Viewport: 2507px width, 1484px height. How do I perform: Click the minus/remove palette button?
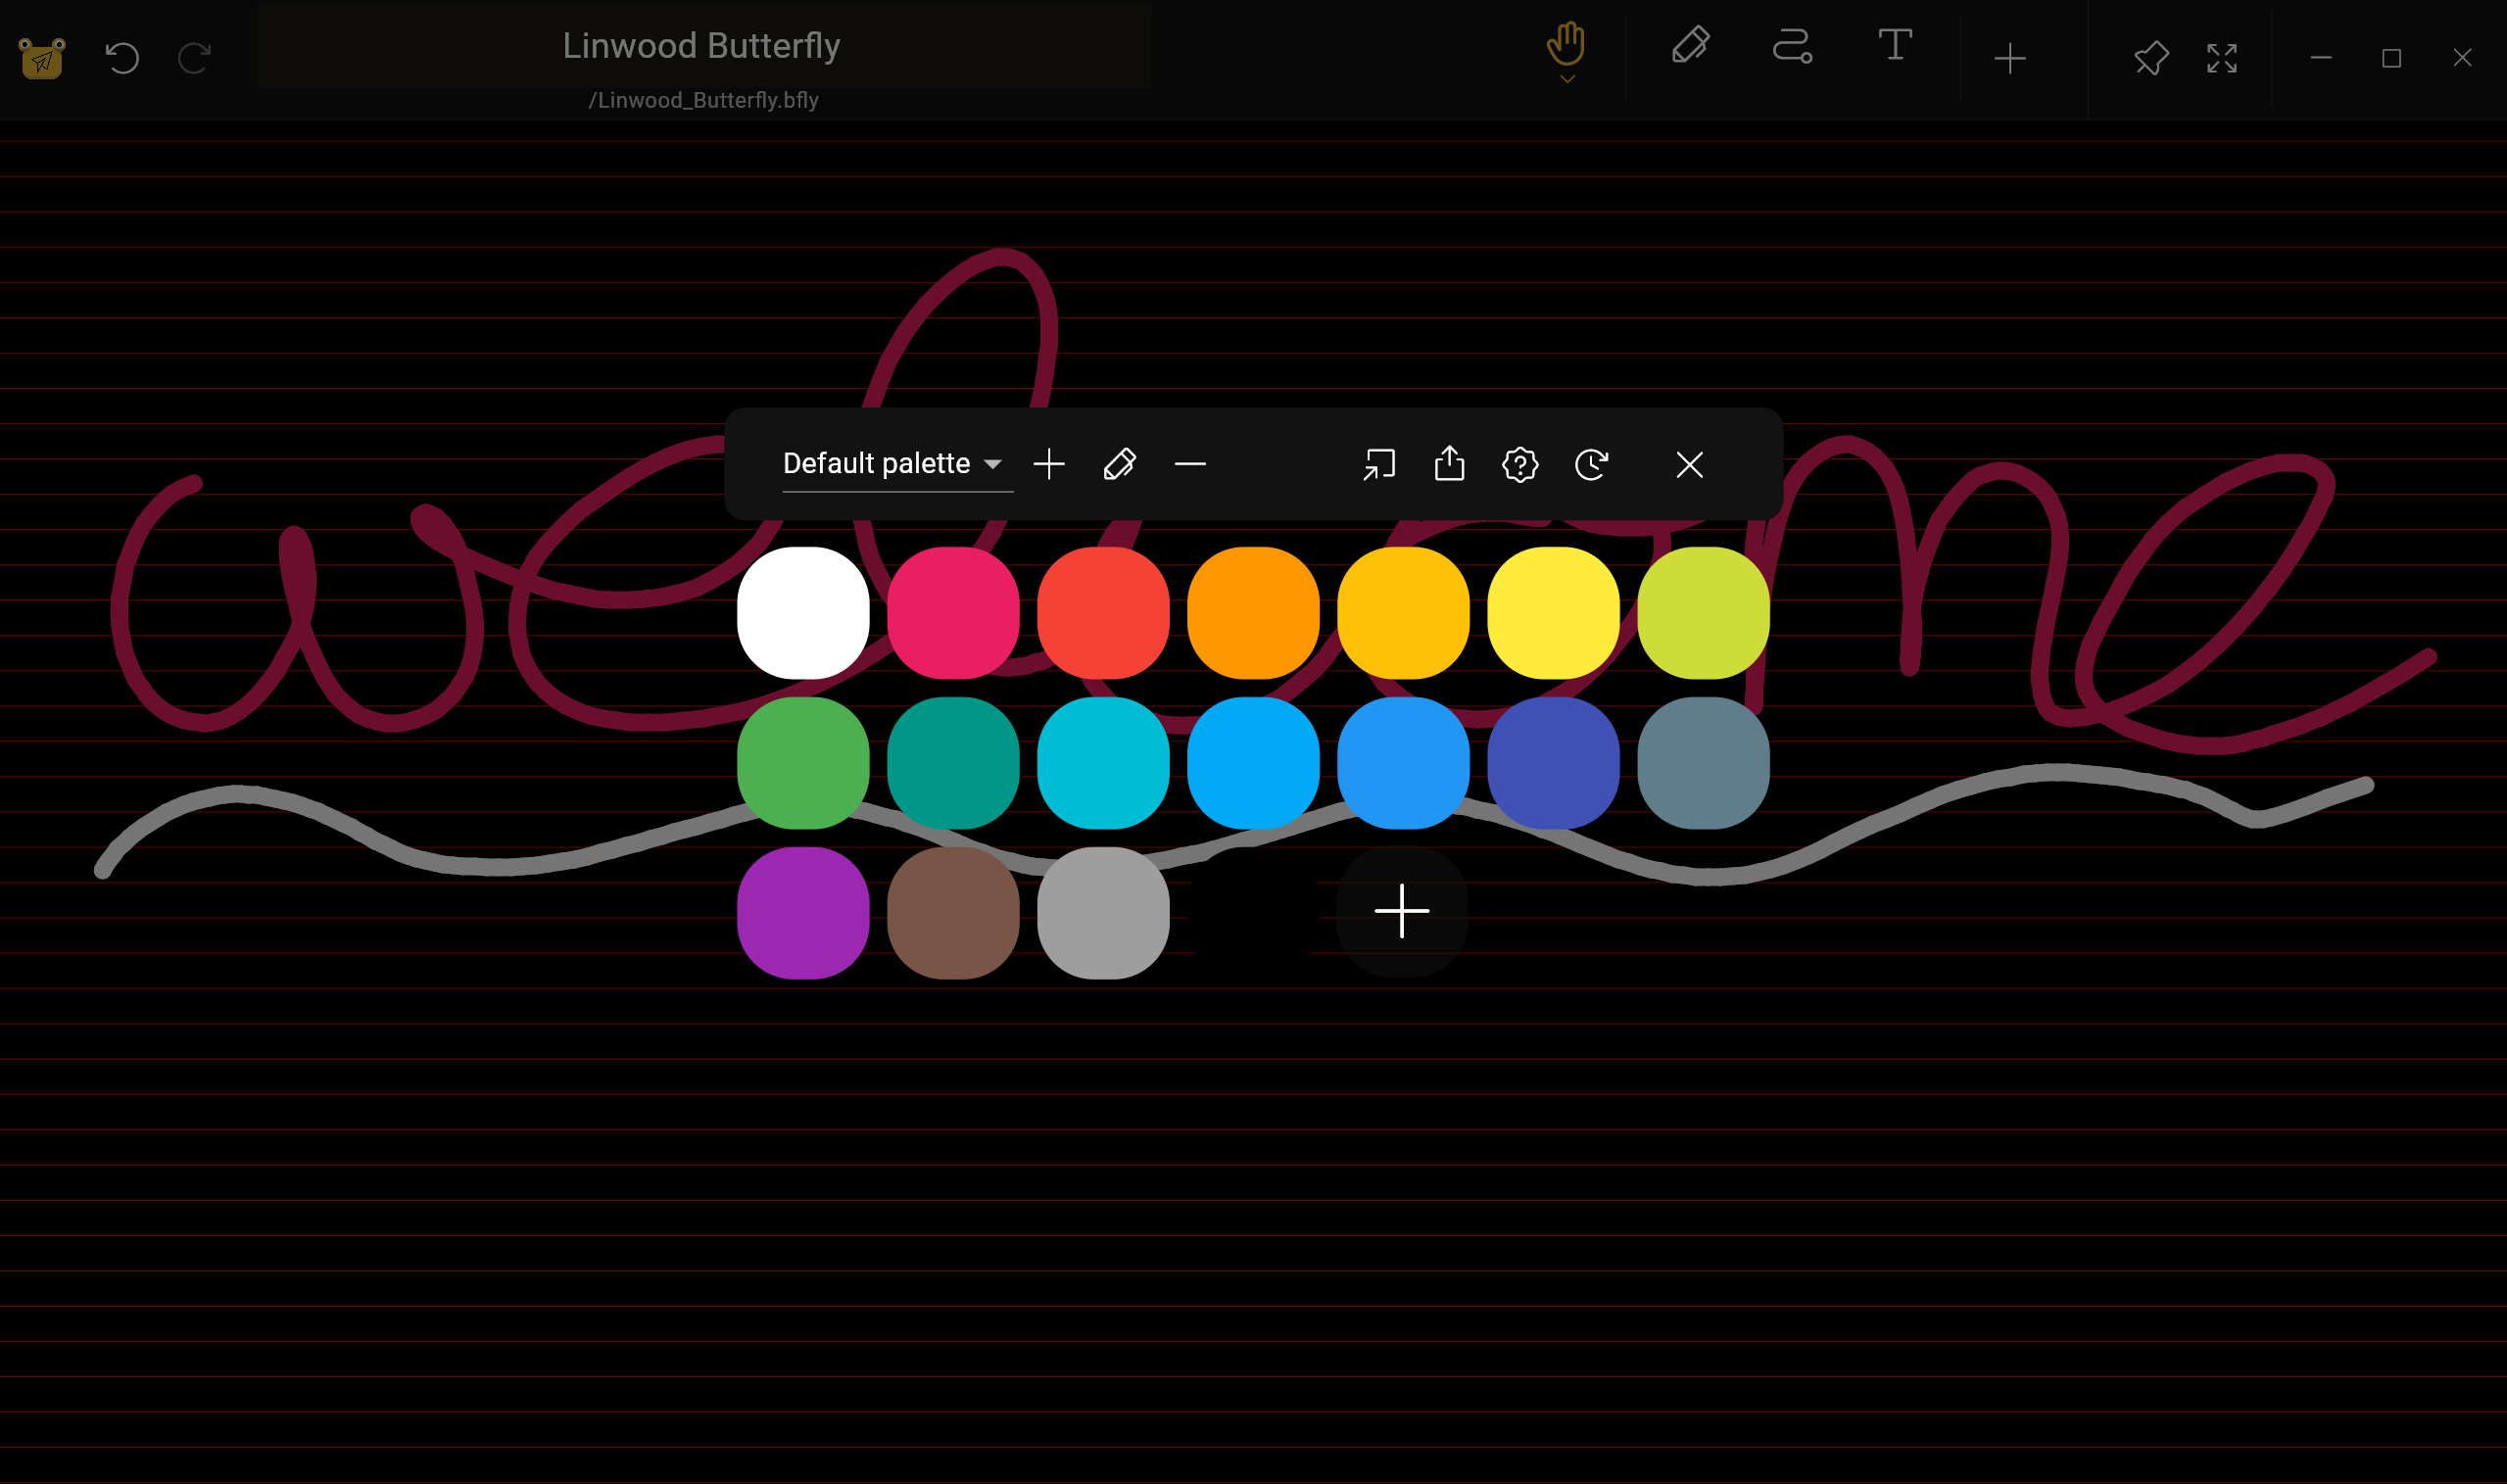pyautogui.click(x=1192, y=464)
